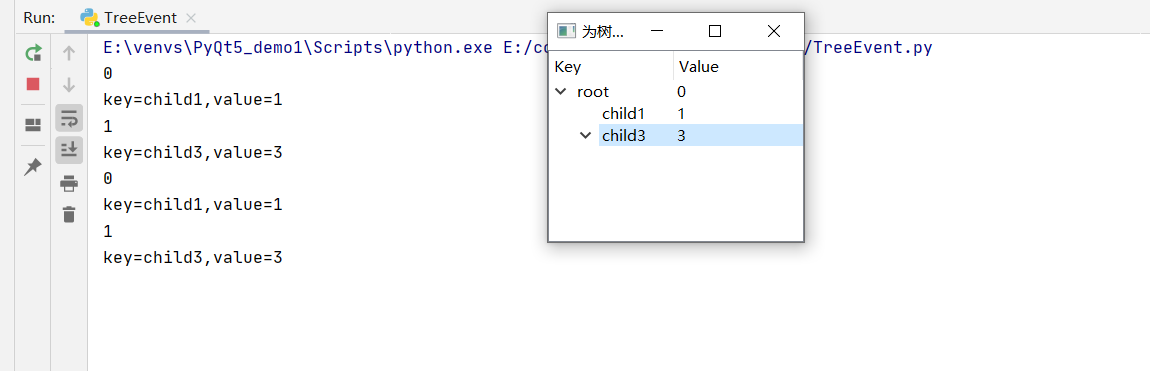Toggle soft-wrap in console

click(69, 117)
